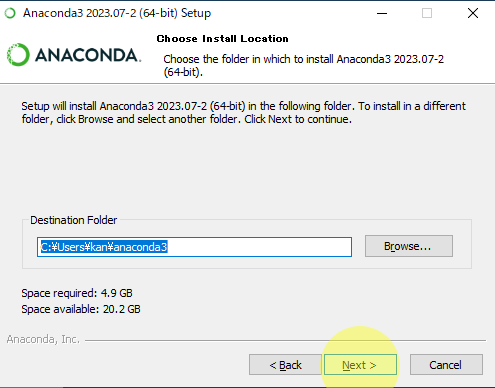The height and width of the screenshot is (388, 495).
Task: Minimize the Anaconda3 Setup window
Action: coord(382,13)
